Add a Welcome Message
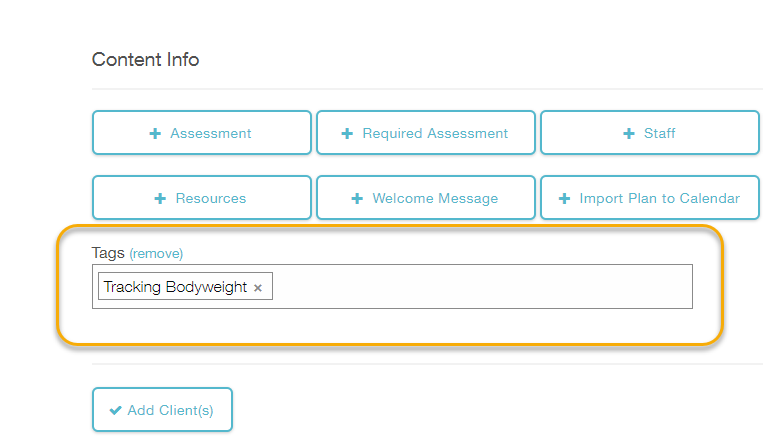 [426, 198]
